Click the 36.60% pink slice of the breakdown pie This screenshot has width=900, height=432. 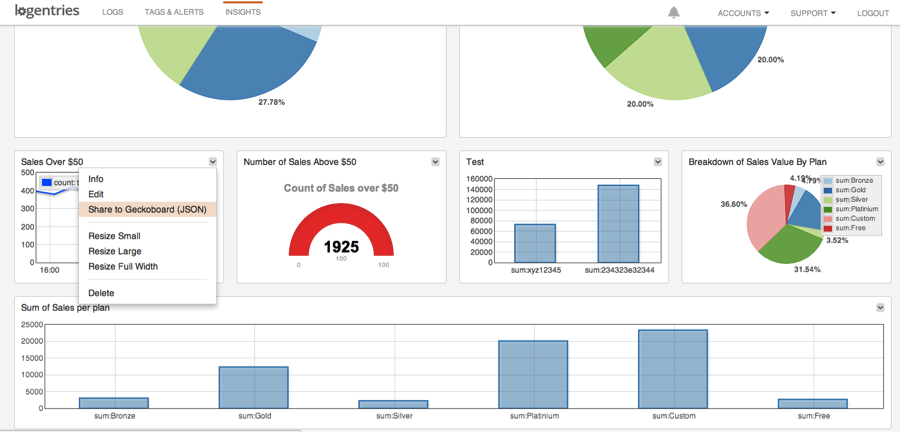[766, 218]
